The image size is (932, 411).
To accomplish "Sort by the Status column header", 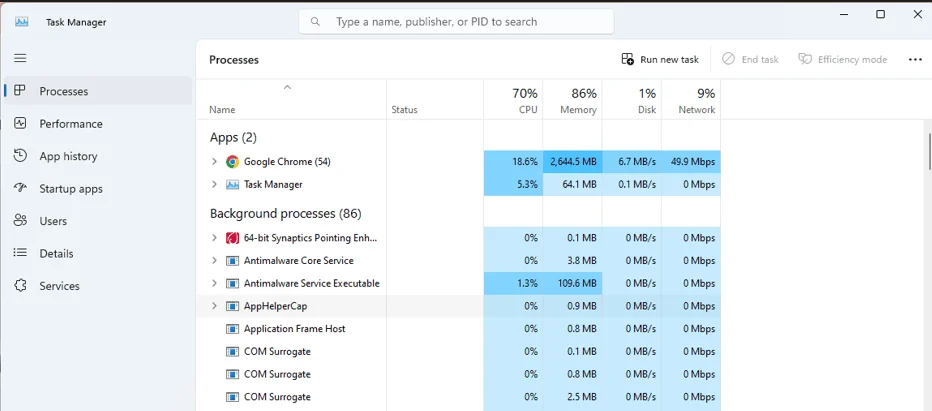I will point(435,99).
